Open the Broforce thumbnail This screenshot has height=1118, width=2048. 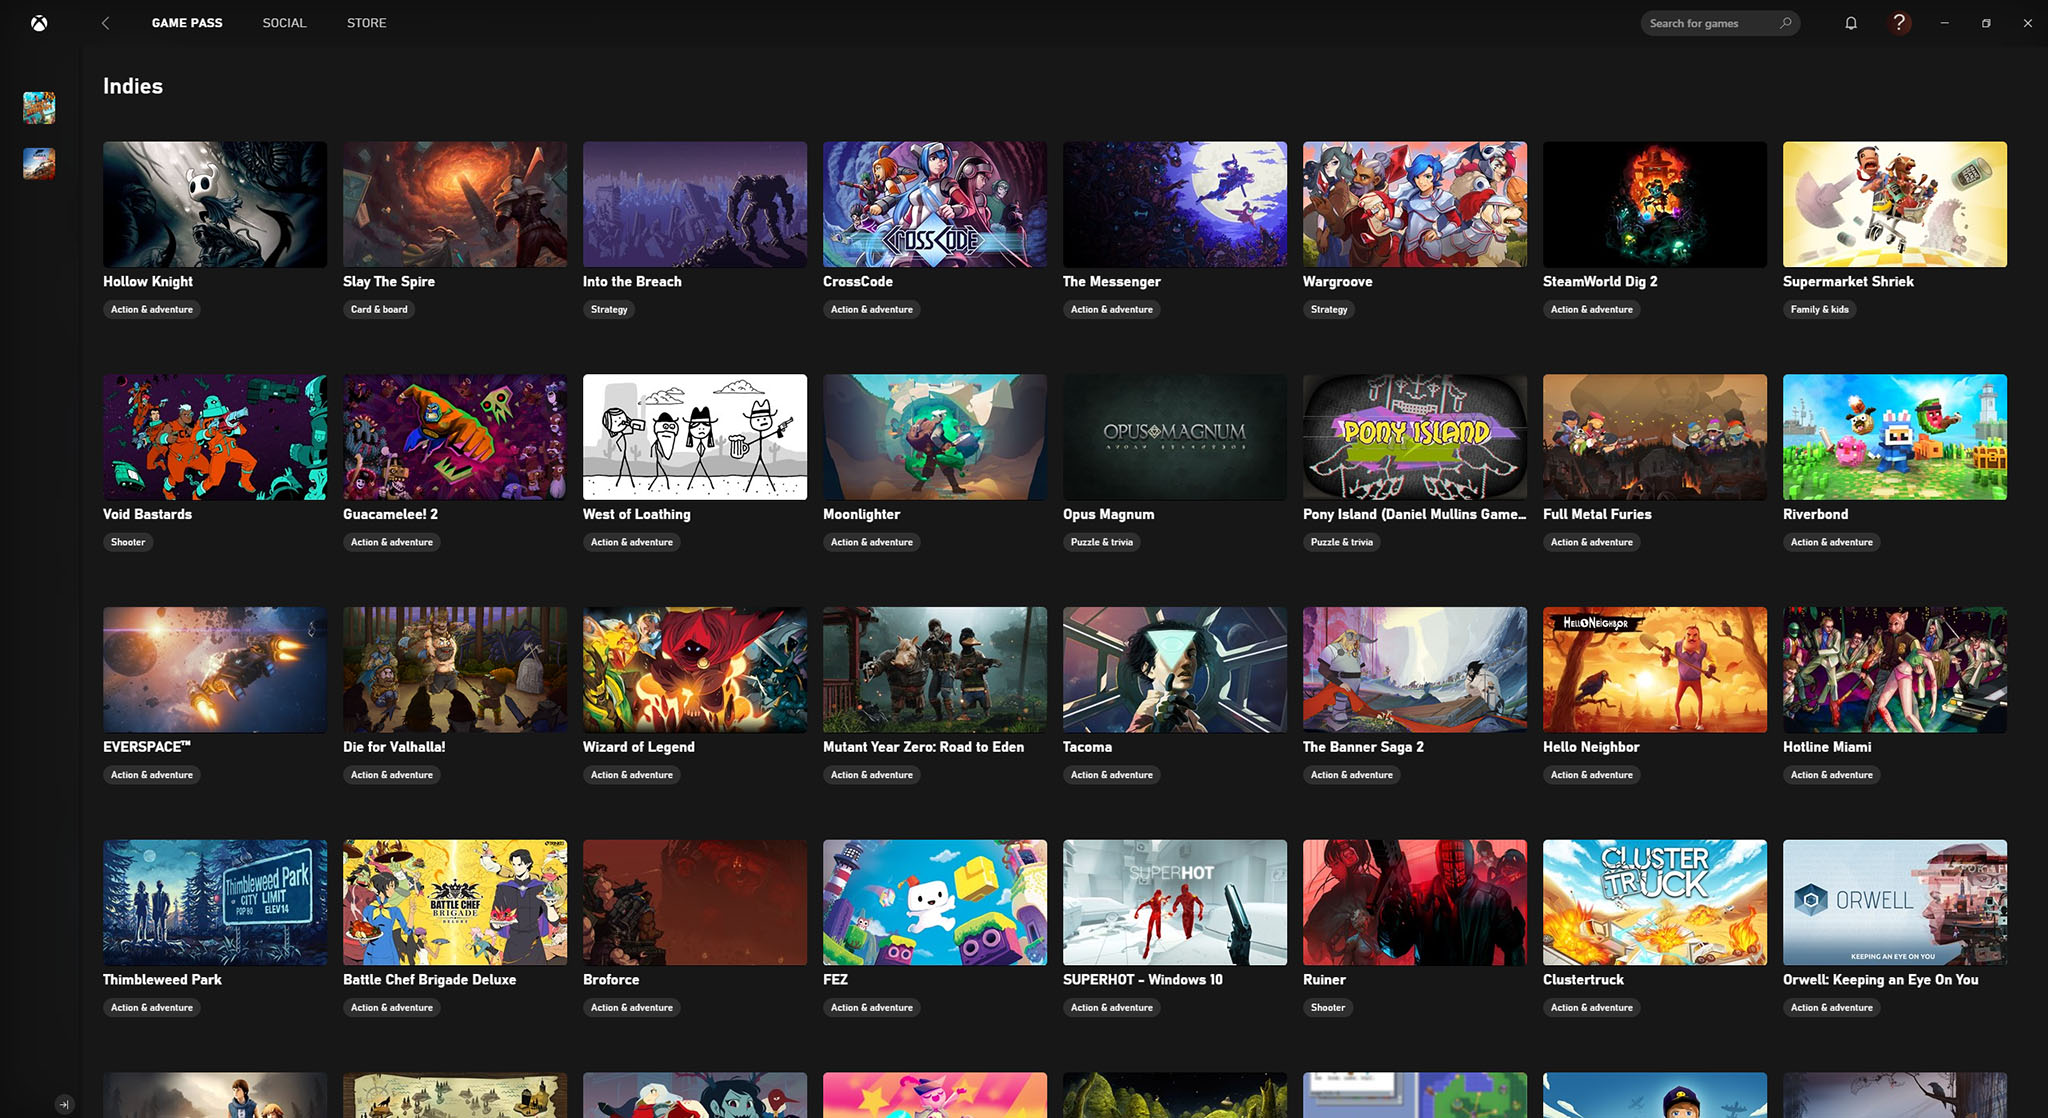click(695, 903)
